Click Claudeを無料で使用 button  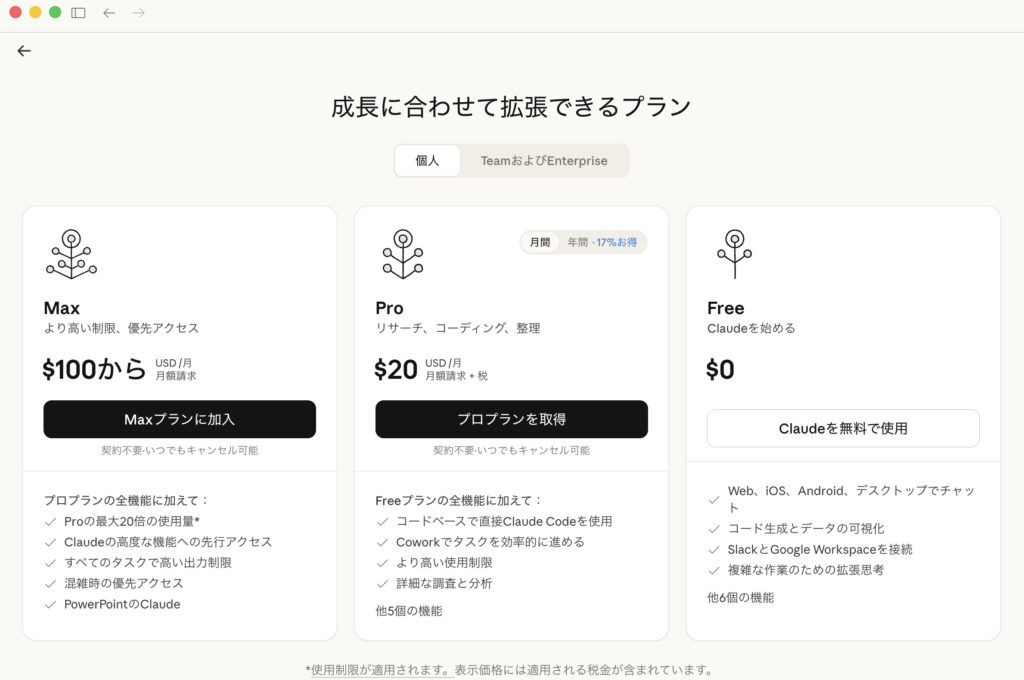click(x=842, y=428)
